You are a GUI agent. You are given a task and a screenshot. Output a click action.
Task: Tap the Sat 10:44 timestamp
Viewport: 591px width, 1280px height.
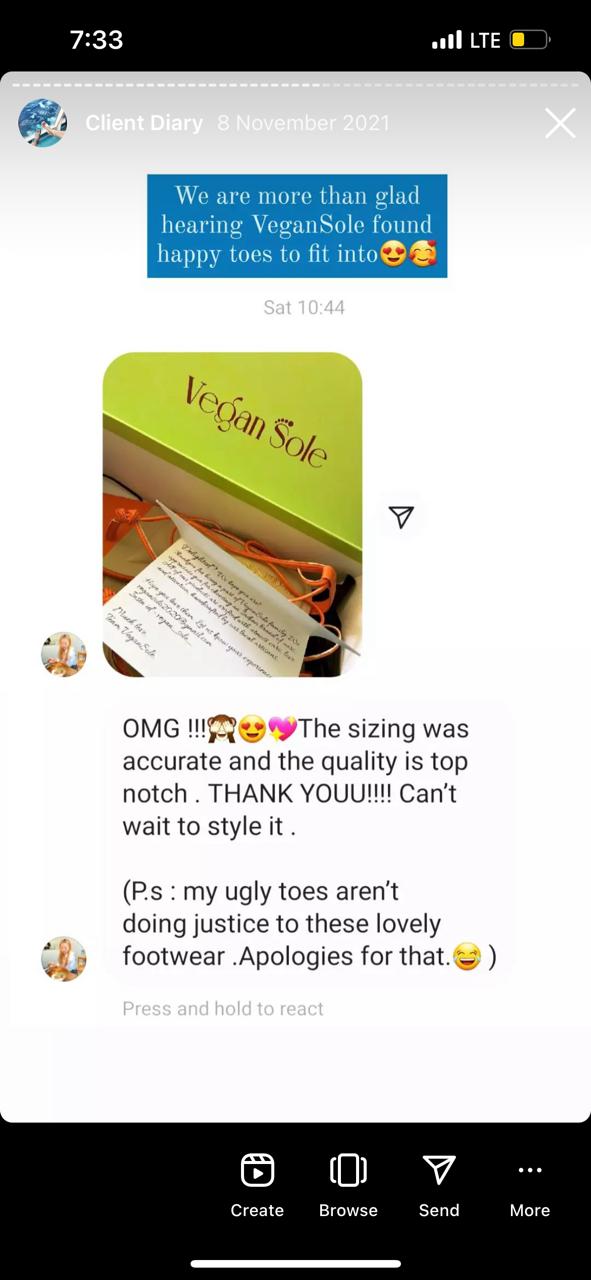304,307
